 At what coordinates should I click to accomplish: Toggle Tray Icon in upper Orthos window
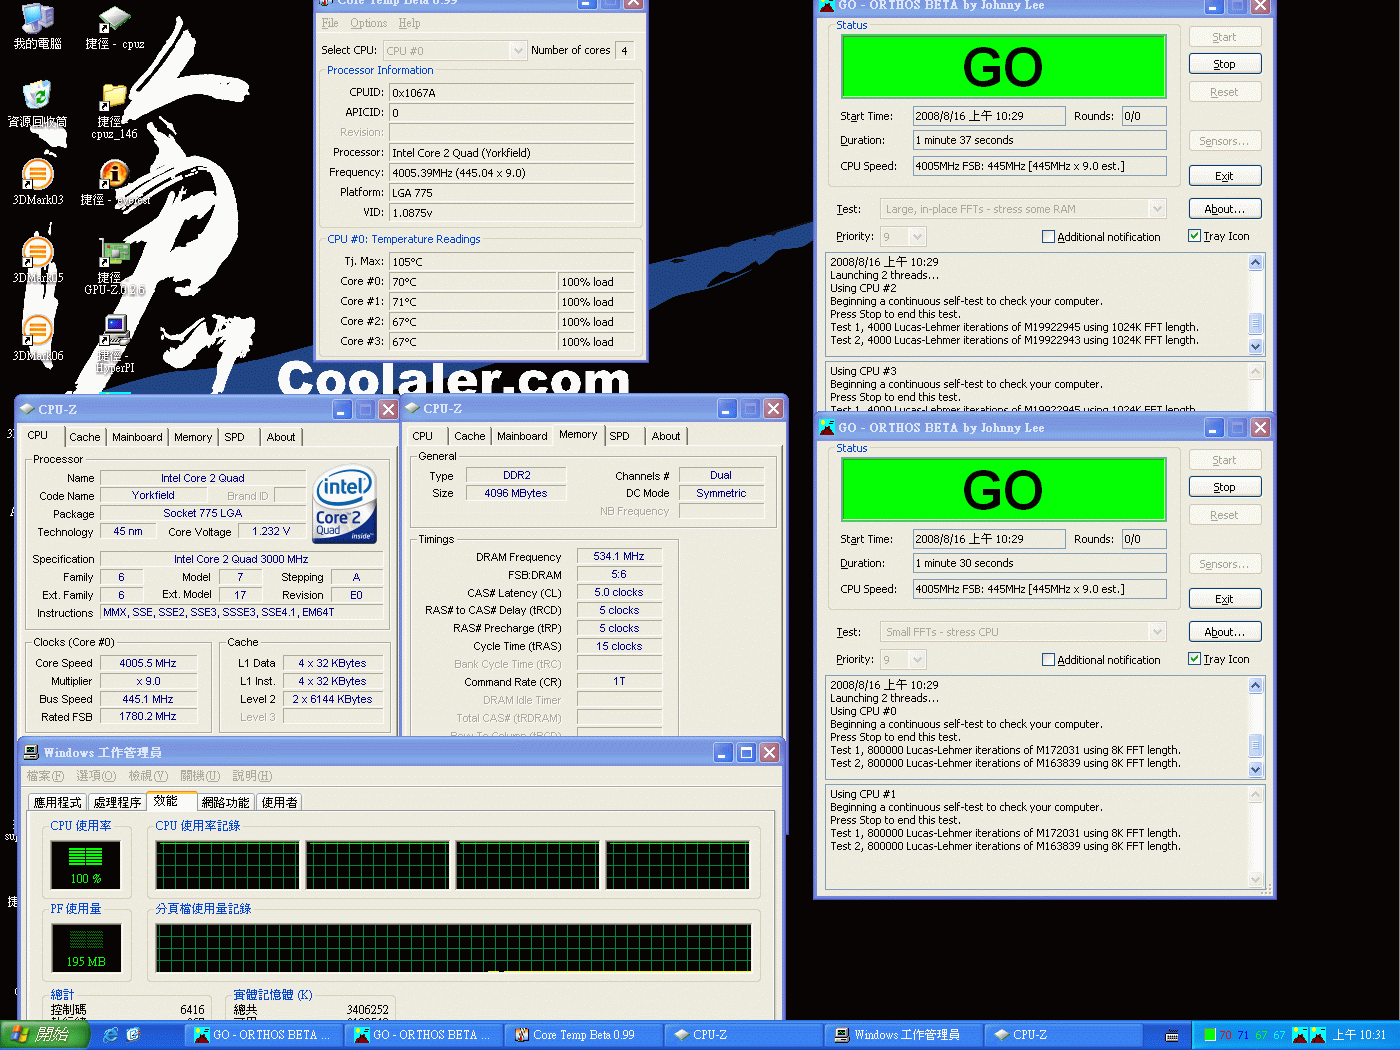pyautogui.click(x=1194, y=236)
